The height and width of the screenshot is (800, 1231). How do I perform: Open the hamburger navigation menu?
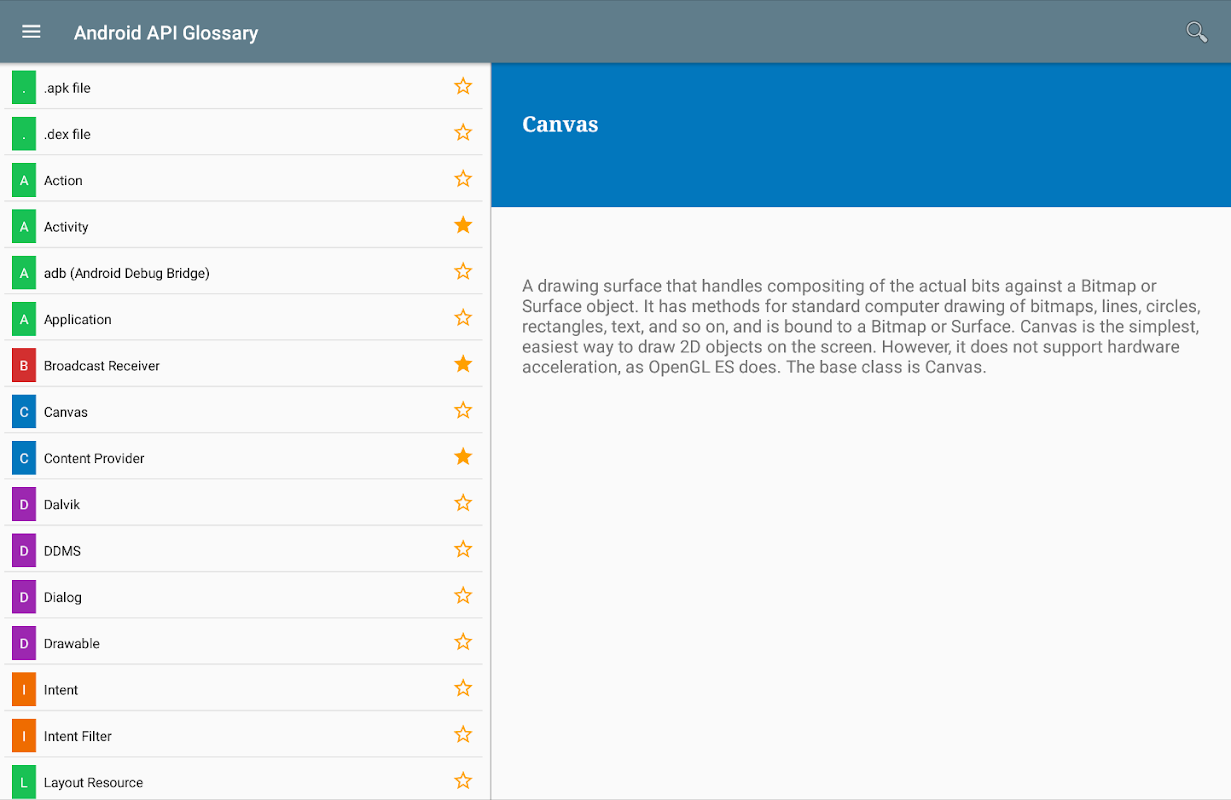[31, 32]
